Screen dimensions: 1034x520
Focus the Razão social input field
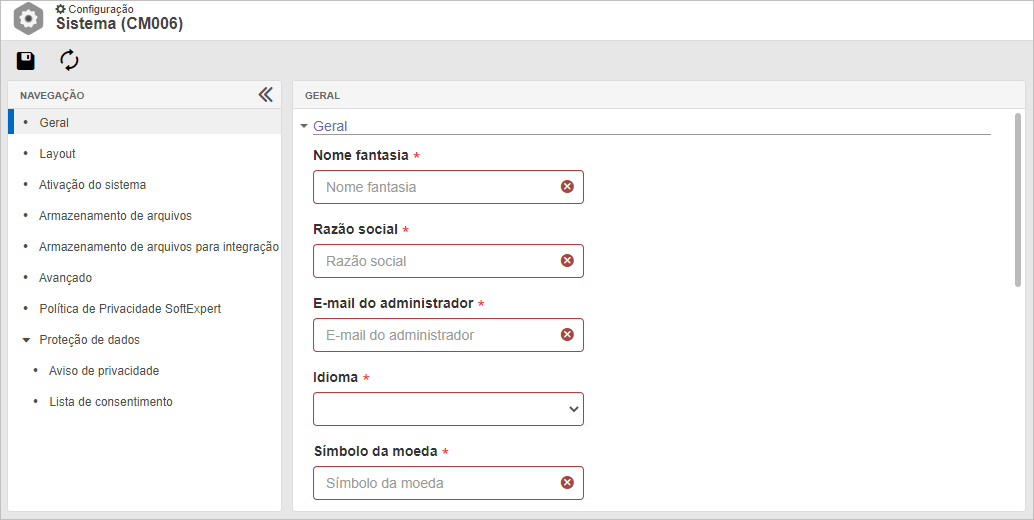click(x=448, y=260)
